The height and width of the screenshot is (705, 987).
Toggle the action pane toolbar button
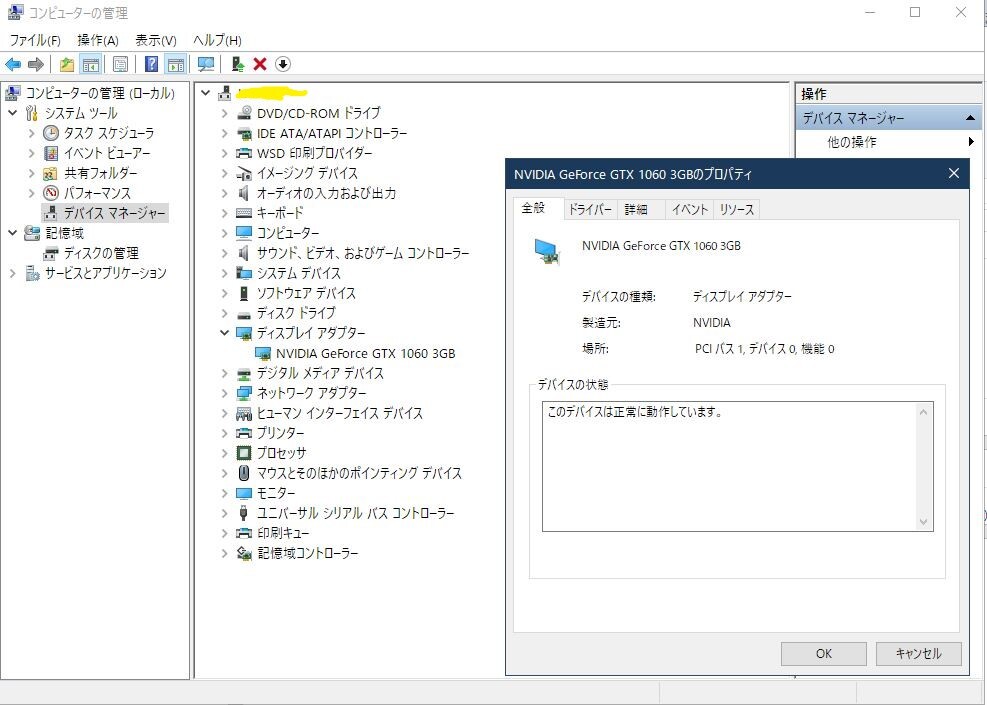[176, 65]
